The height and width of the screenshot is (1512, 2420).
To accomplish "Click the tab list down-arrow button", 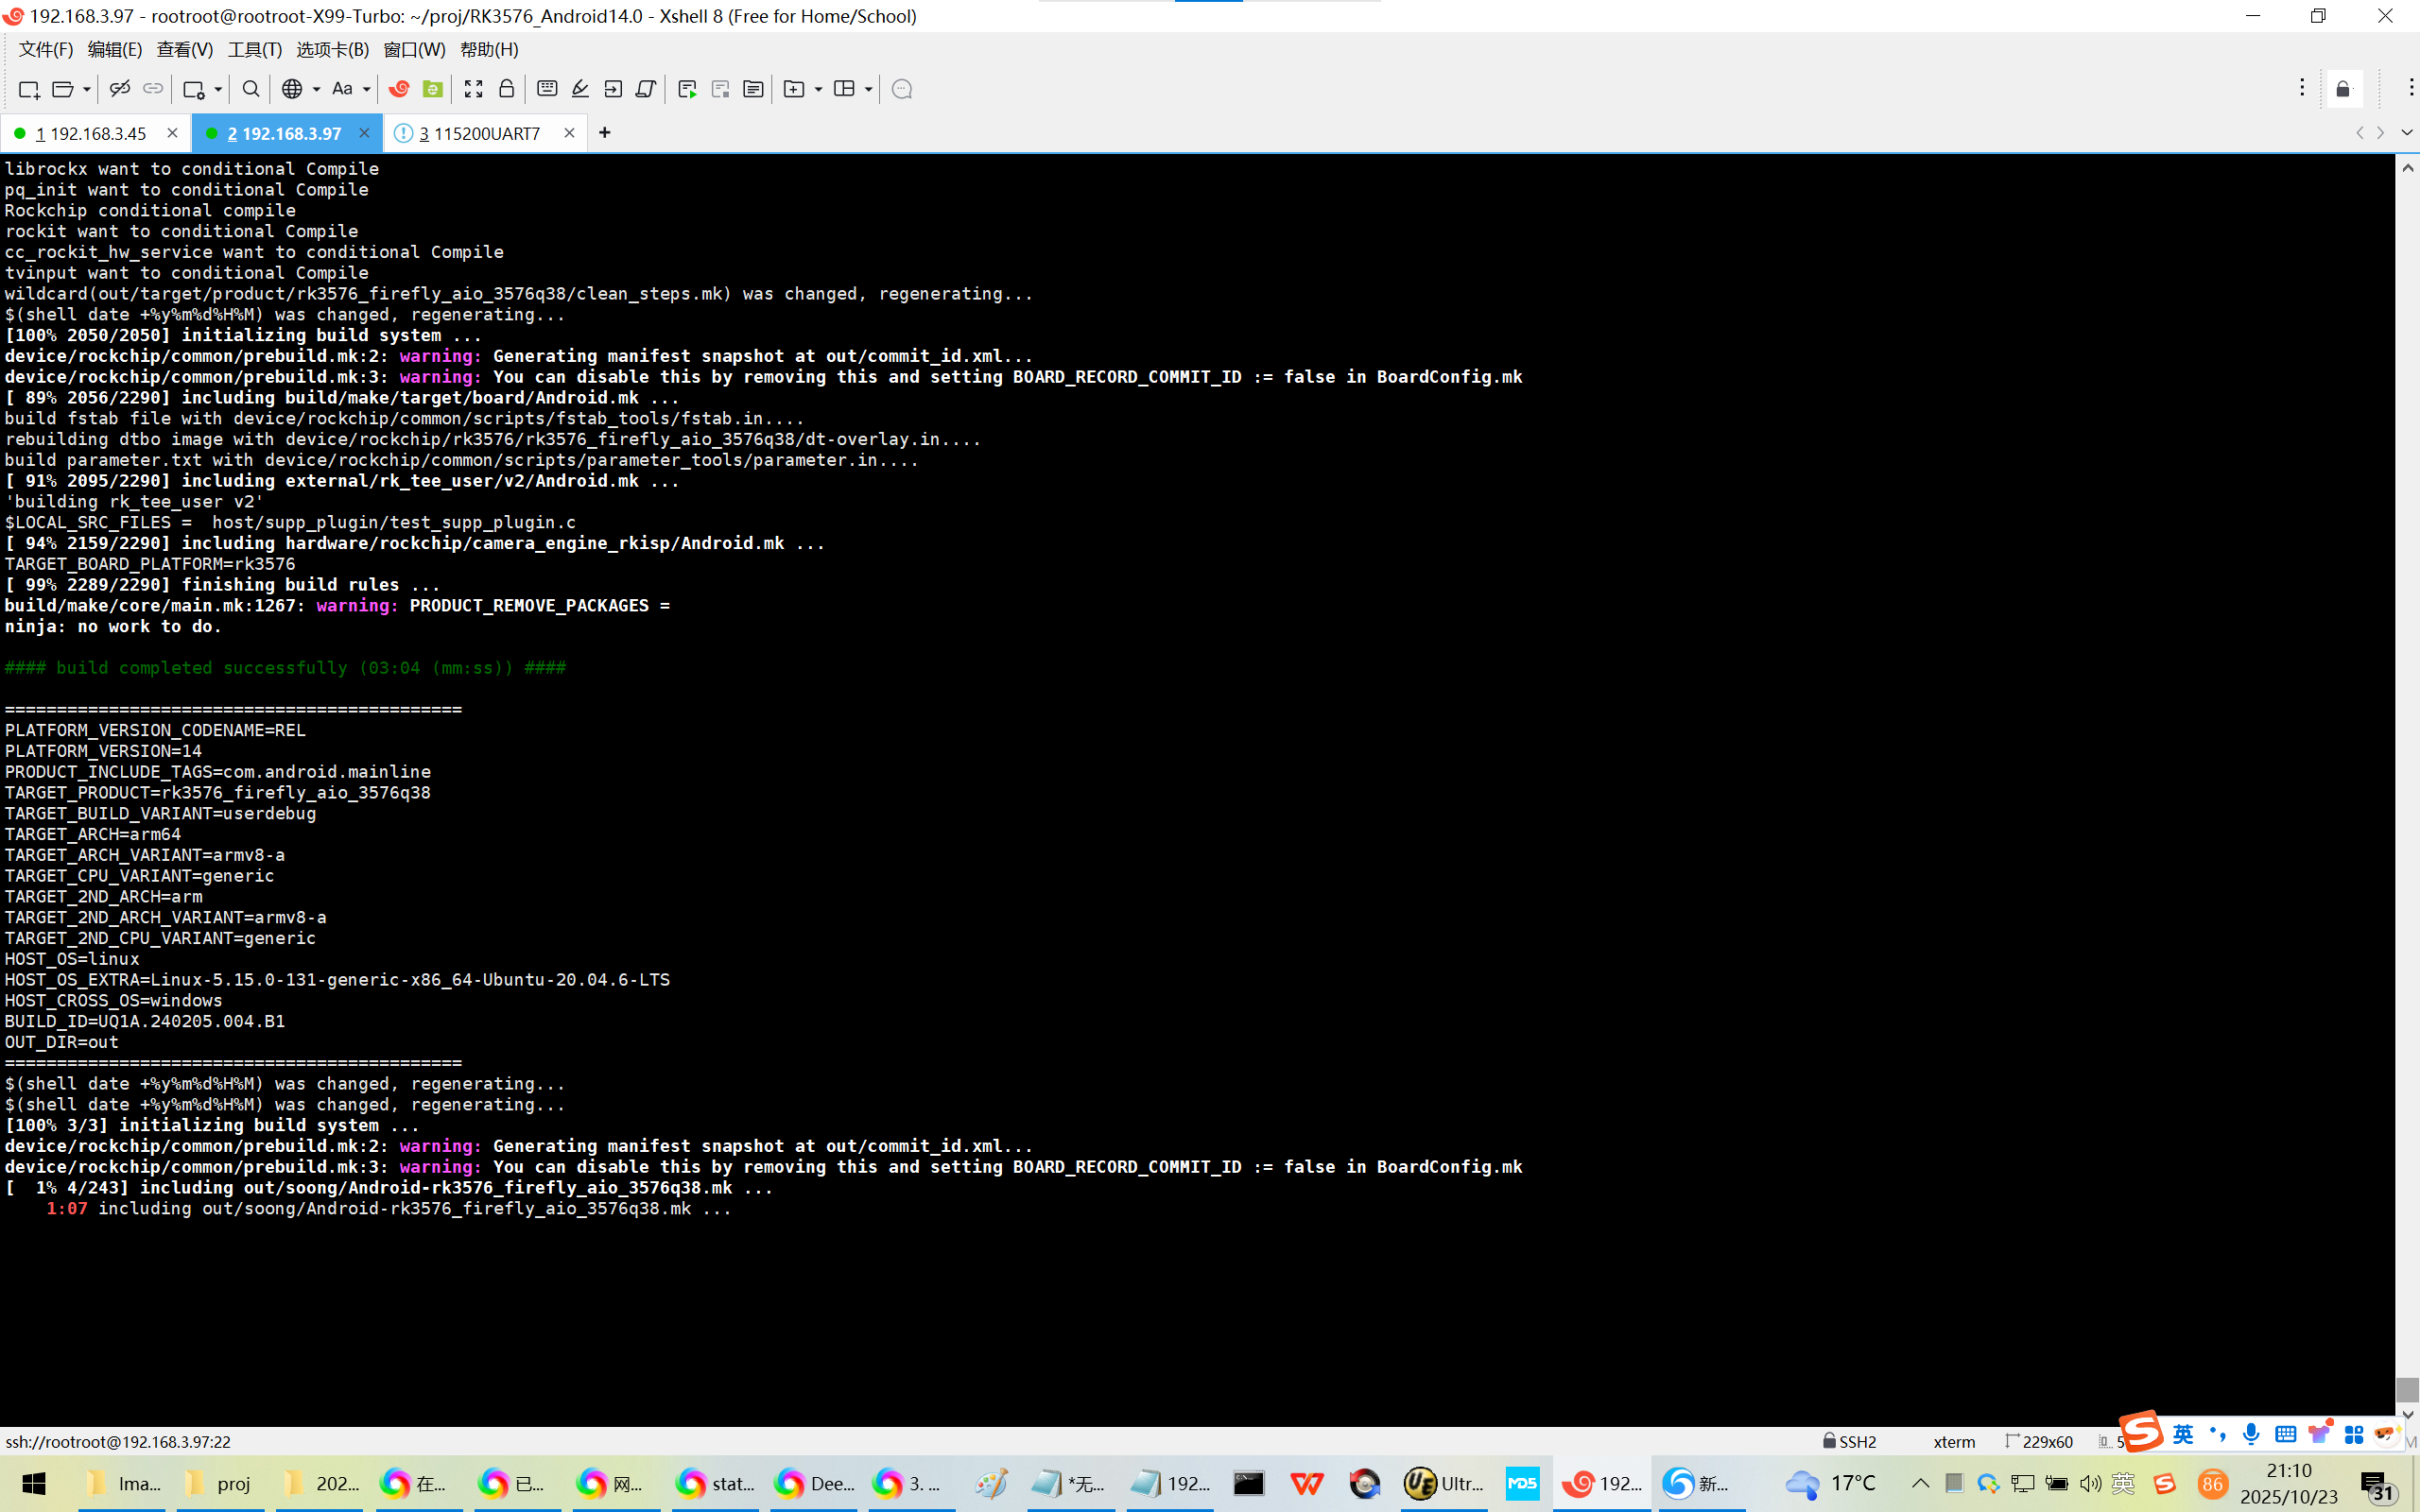I will (x=2406, y=132).
